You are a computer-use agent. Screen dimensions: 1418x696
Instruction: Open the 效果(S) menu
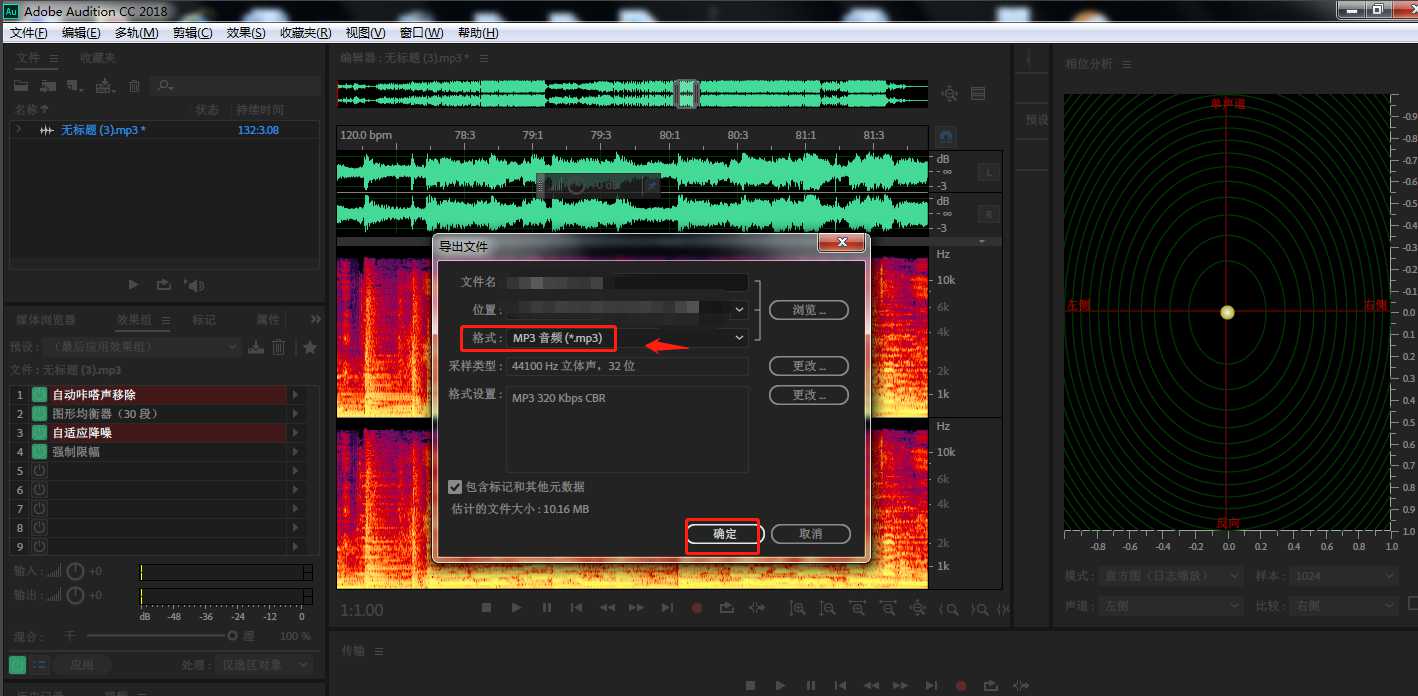pos(246,33)
